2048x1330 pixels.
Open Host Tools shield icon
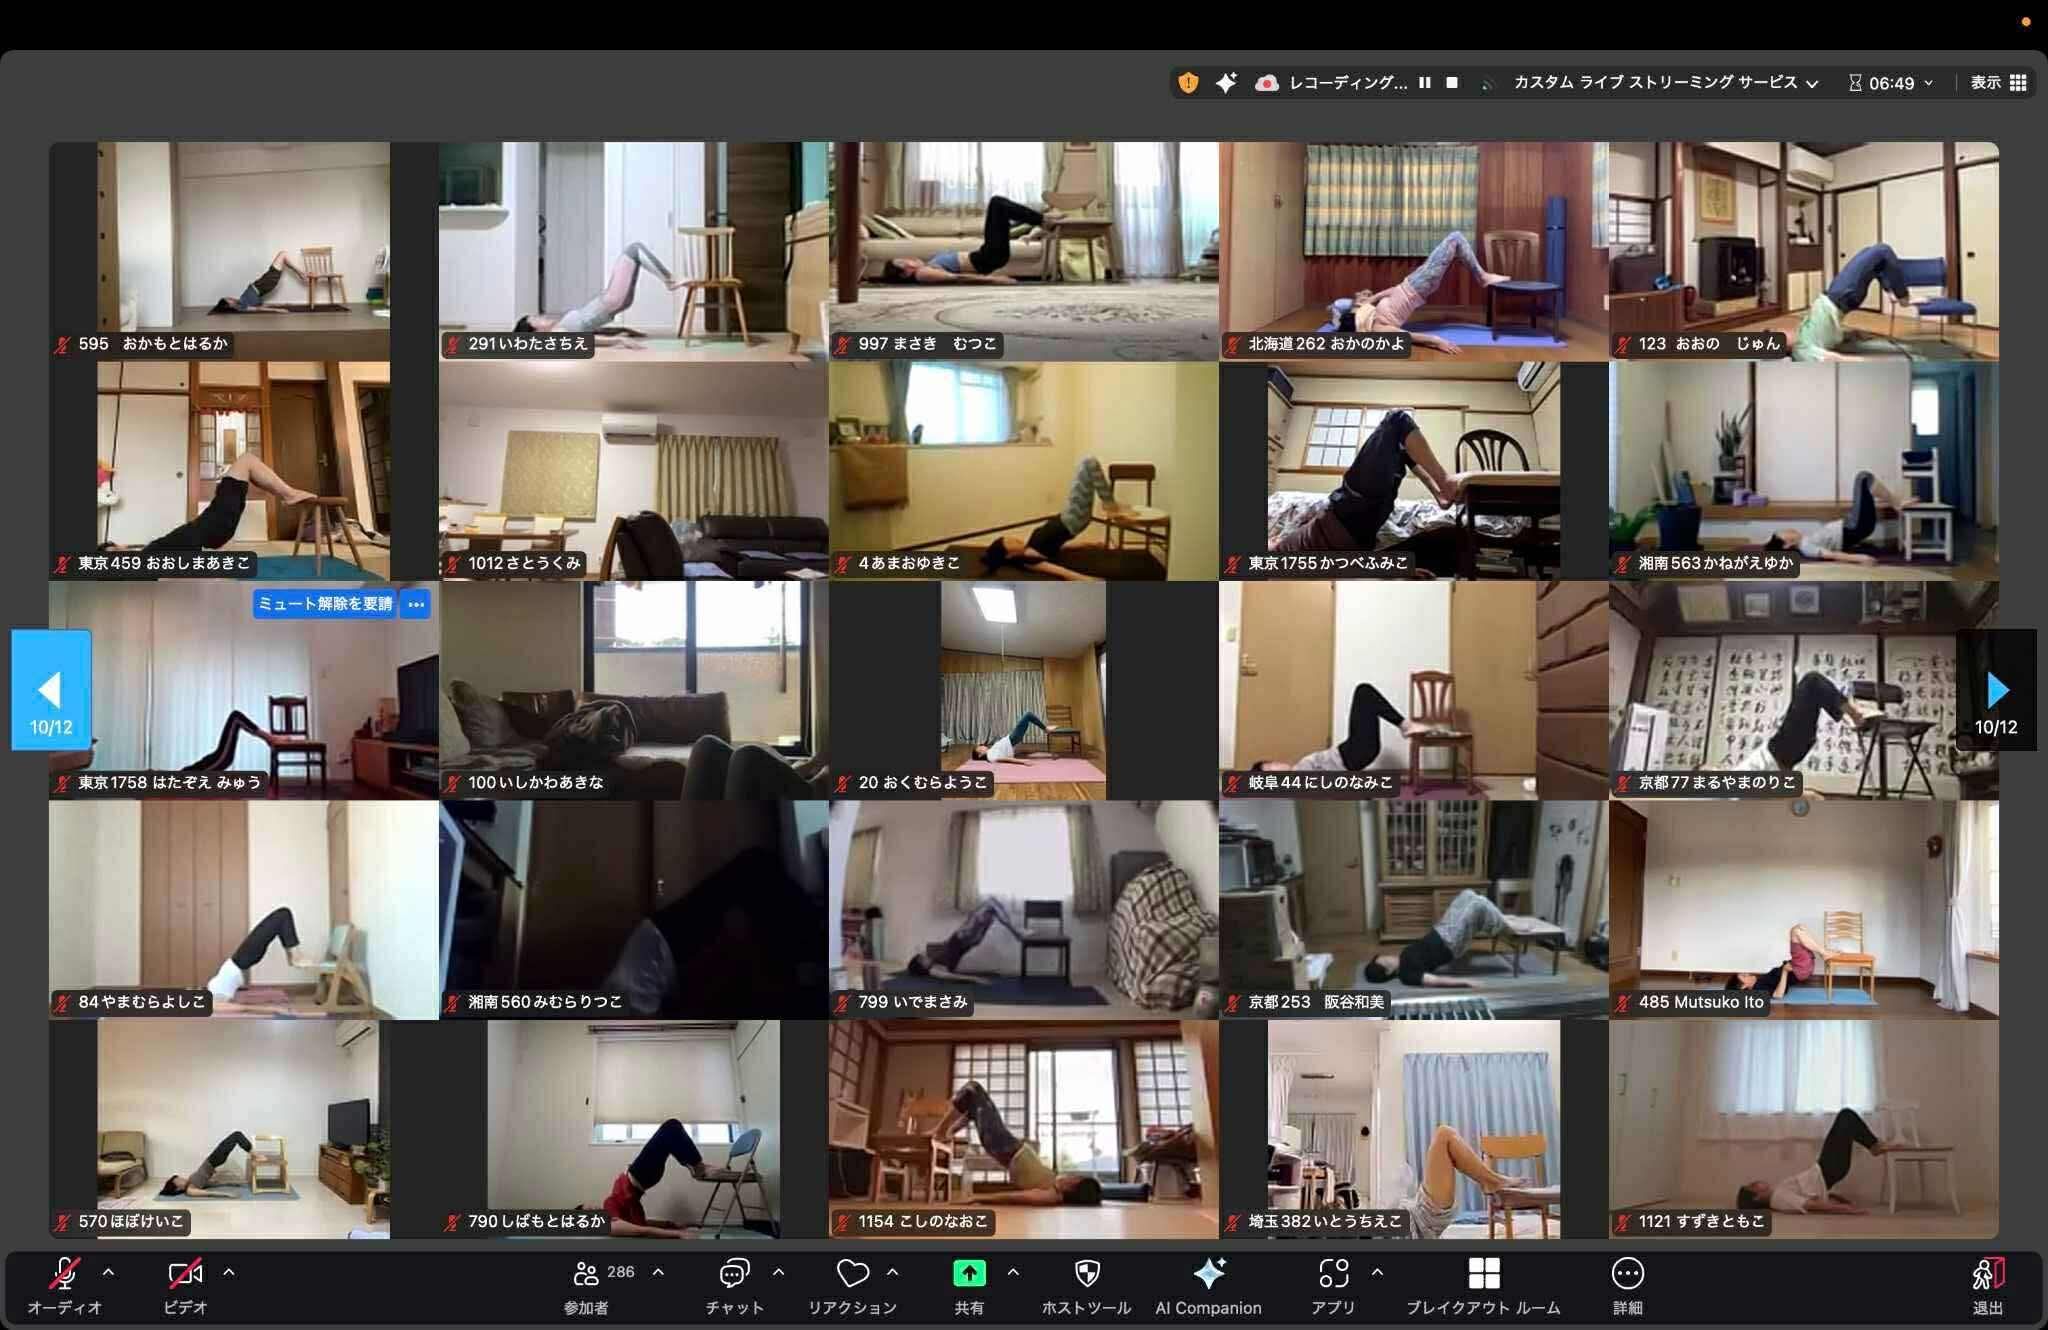tap(1086, 1274)
